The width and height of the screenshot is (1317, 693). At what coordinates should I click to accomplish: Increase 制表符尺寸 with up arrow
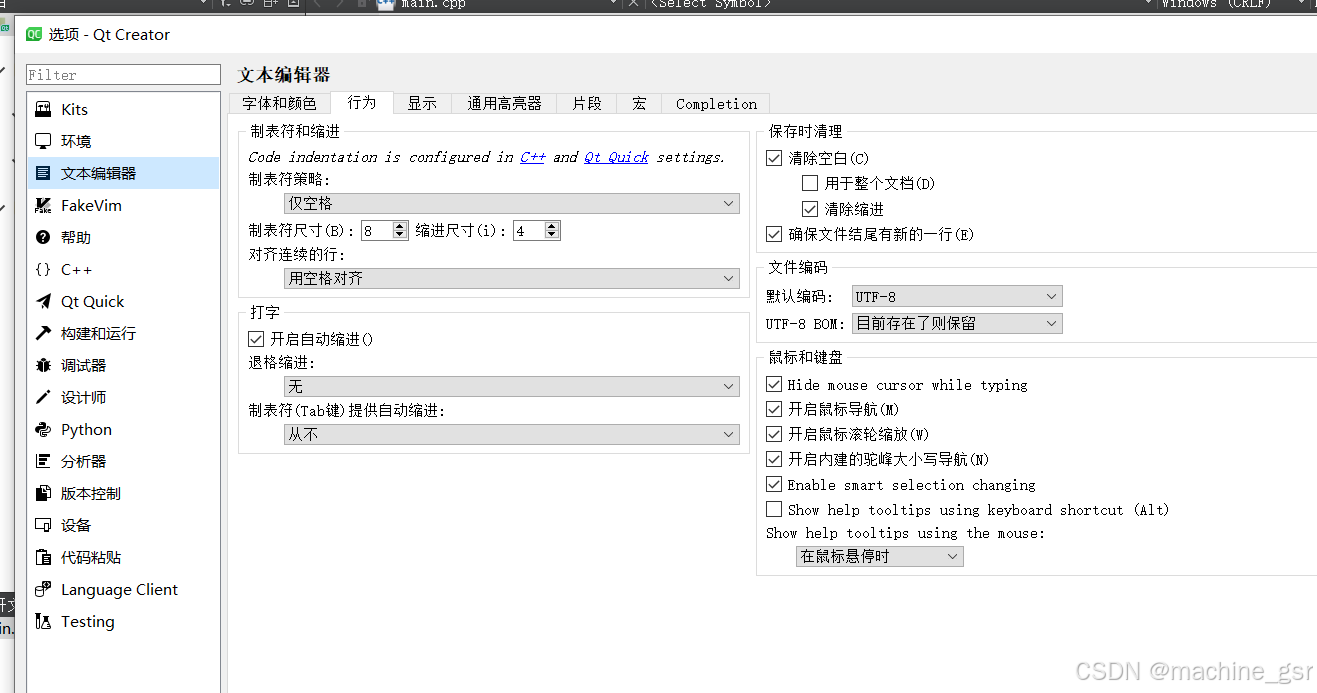(x=400, y=226)
